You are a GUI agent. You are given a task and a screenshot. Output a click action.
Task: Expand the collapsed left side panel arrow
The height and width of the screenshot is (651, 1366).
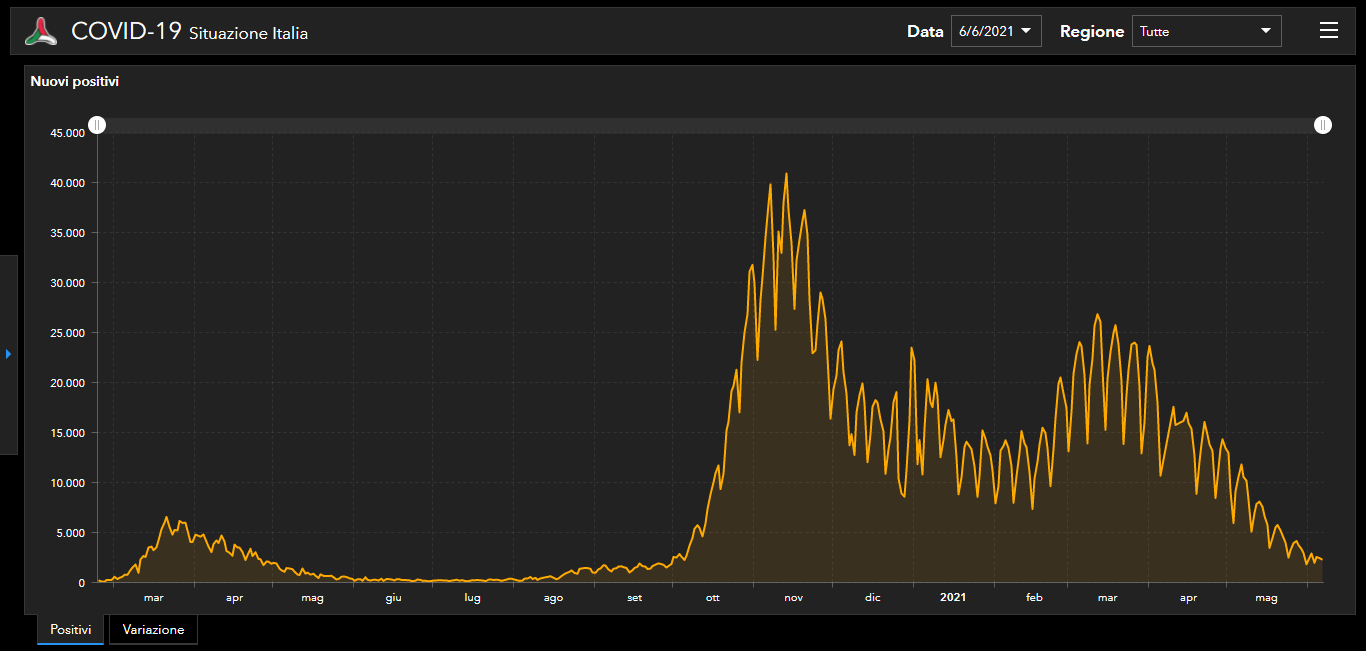pyautogui.click(x=9, y=354)
